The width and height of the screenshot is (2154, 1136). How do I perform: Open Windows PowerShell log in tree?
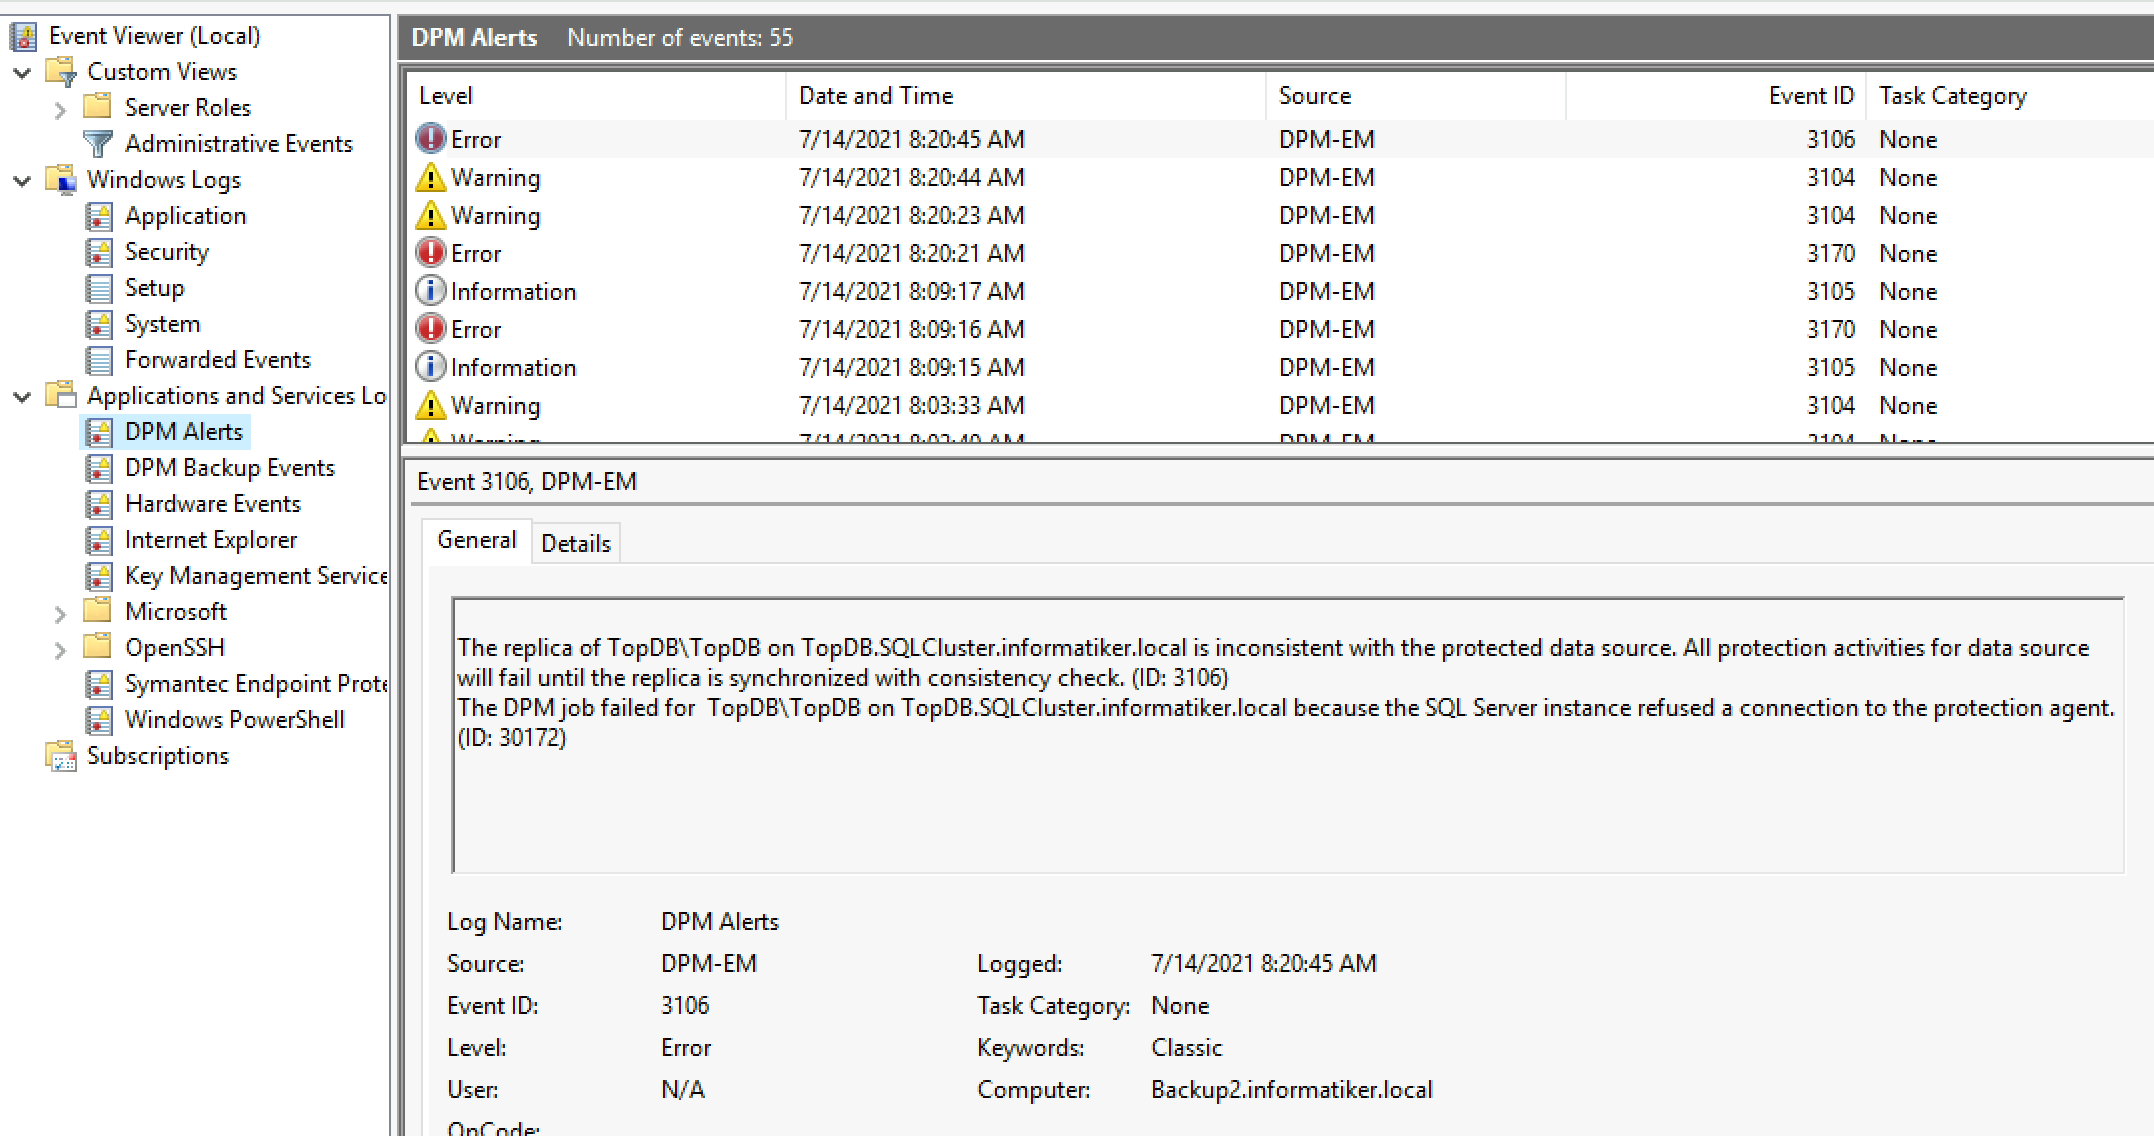click(234, 720)
